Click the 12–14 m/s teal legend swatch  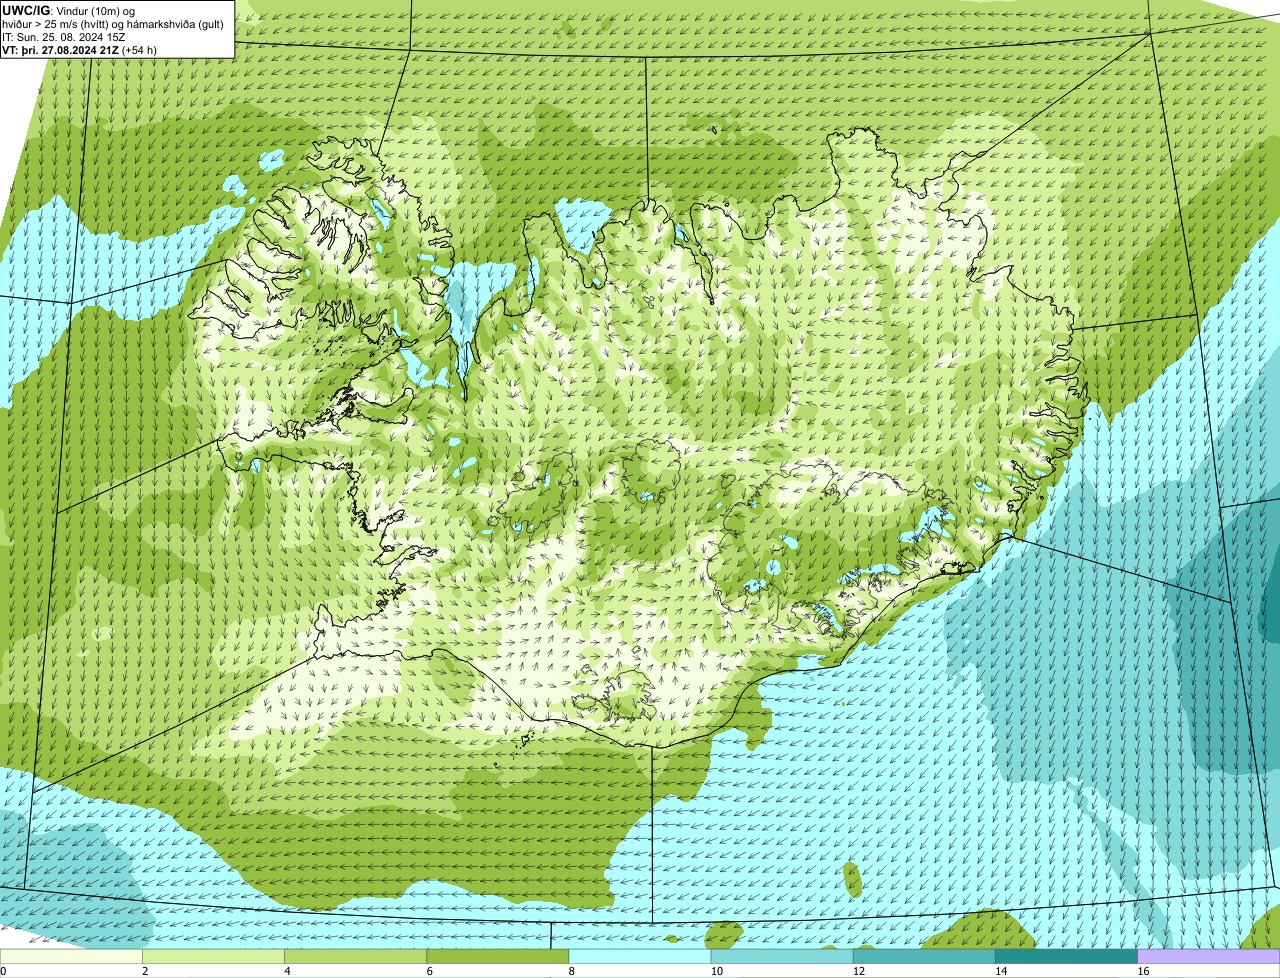tap(924, 956)
